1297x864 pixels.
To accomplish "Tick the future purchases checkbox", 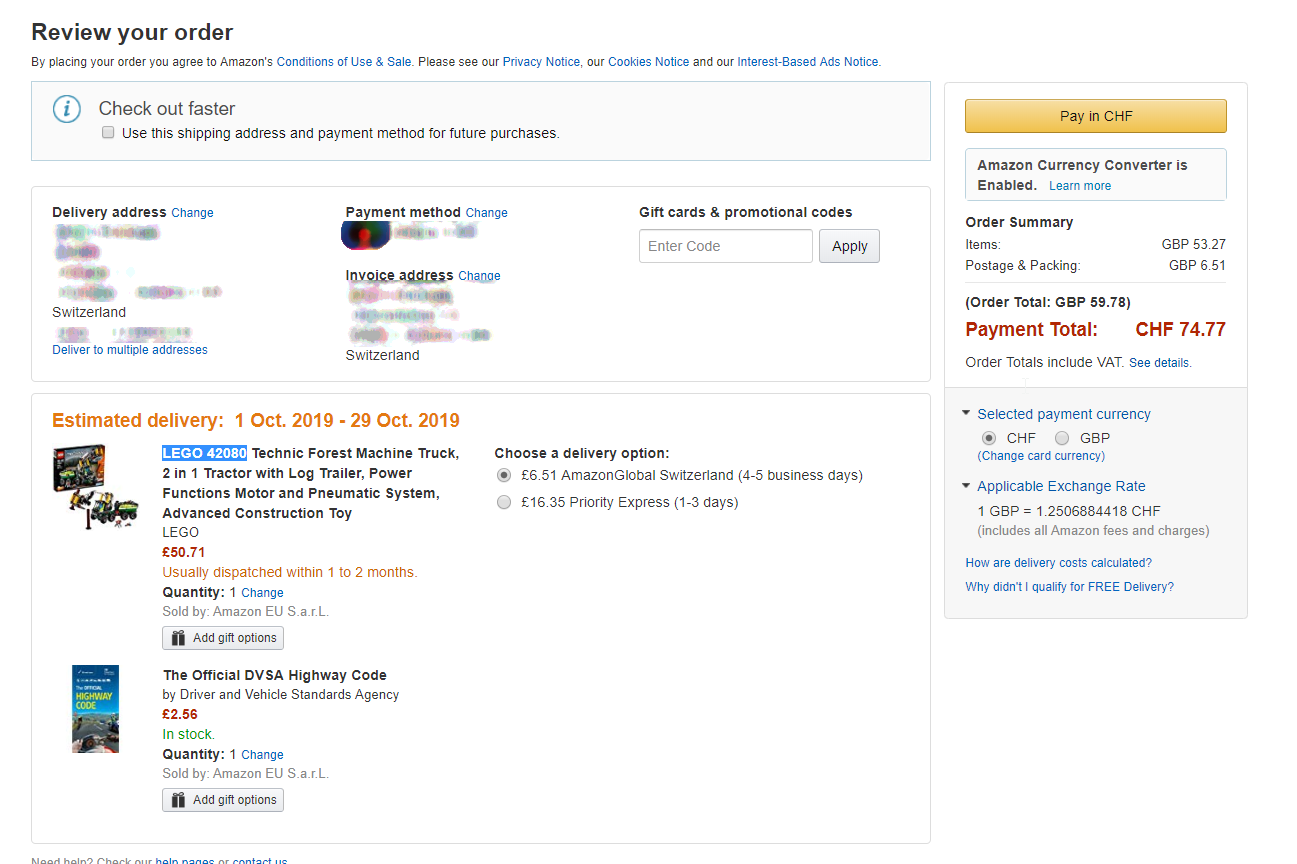I will point(108,133).
